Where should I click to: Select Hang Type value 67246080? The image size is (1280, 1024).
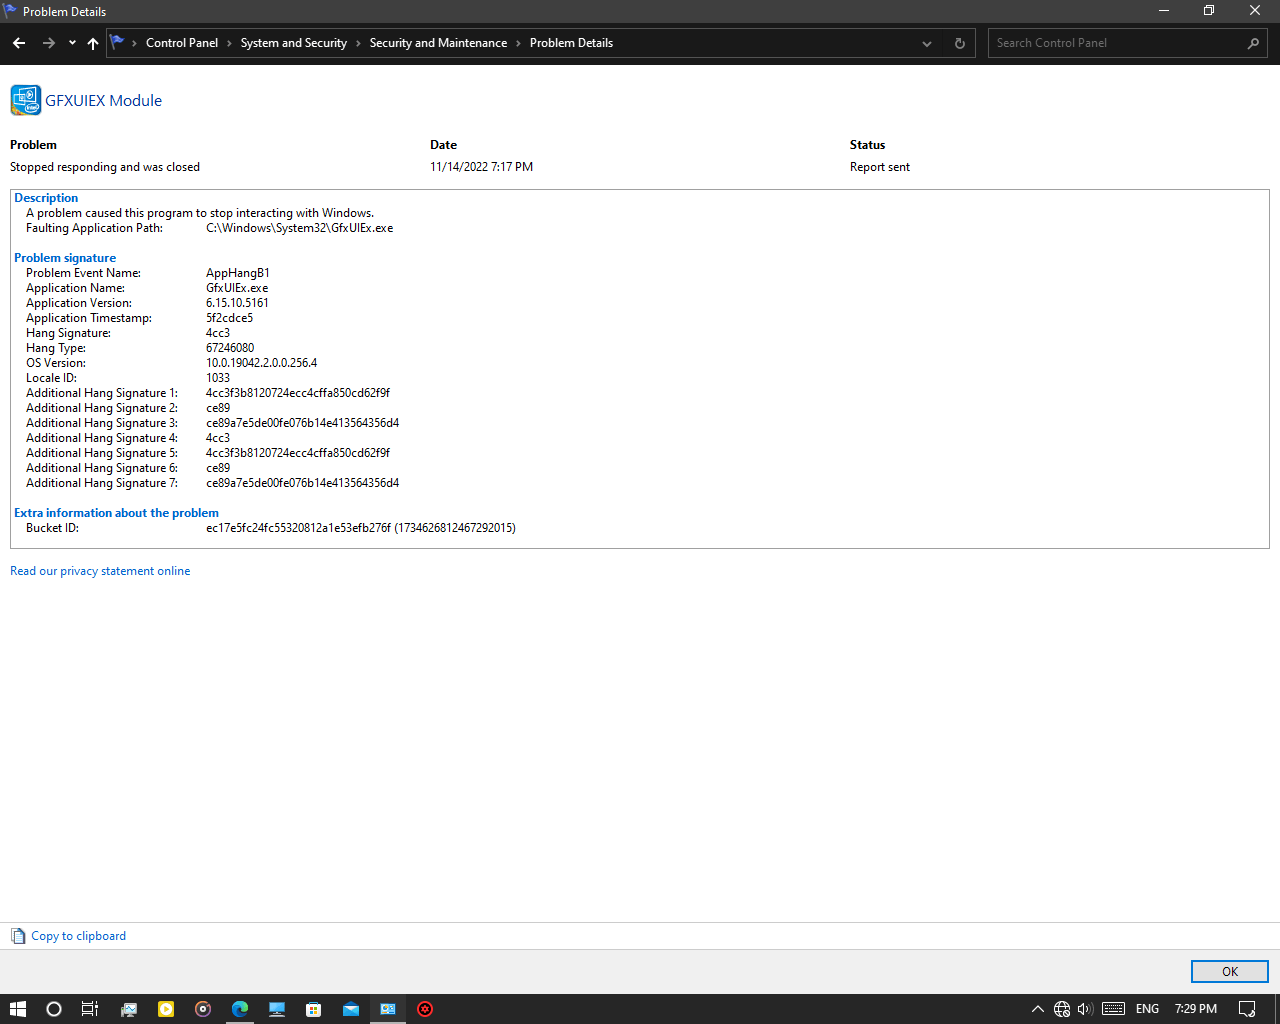coord(230,348)
